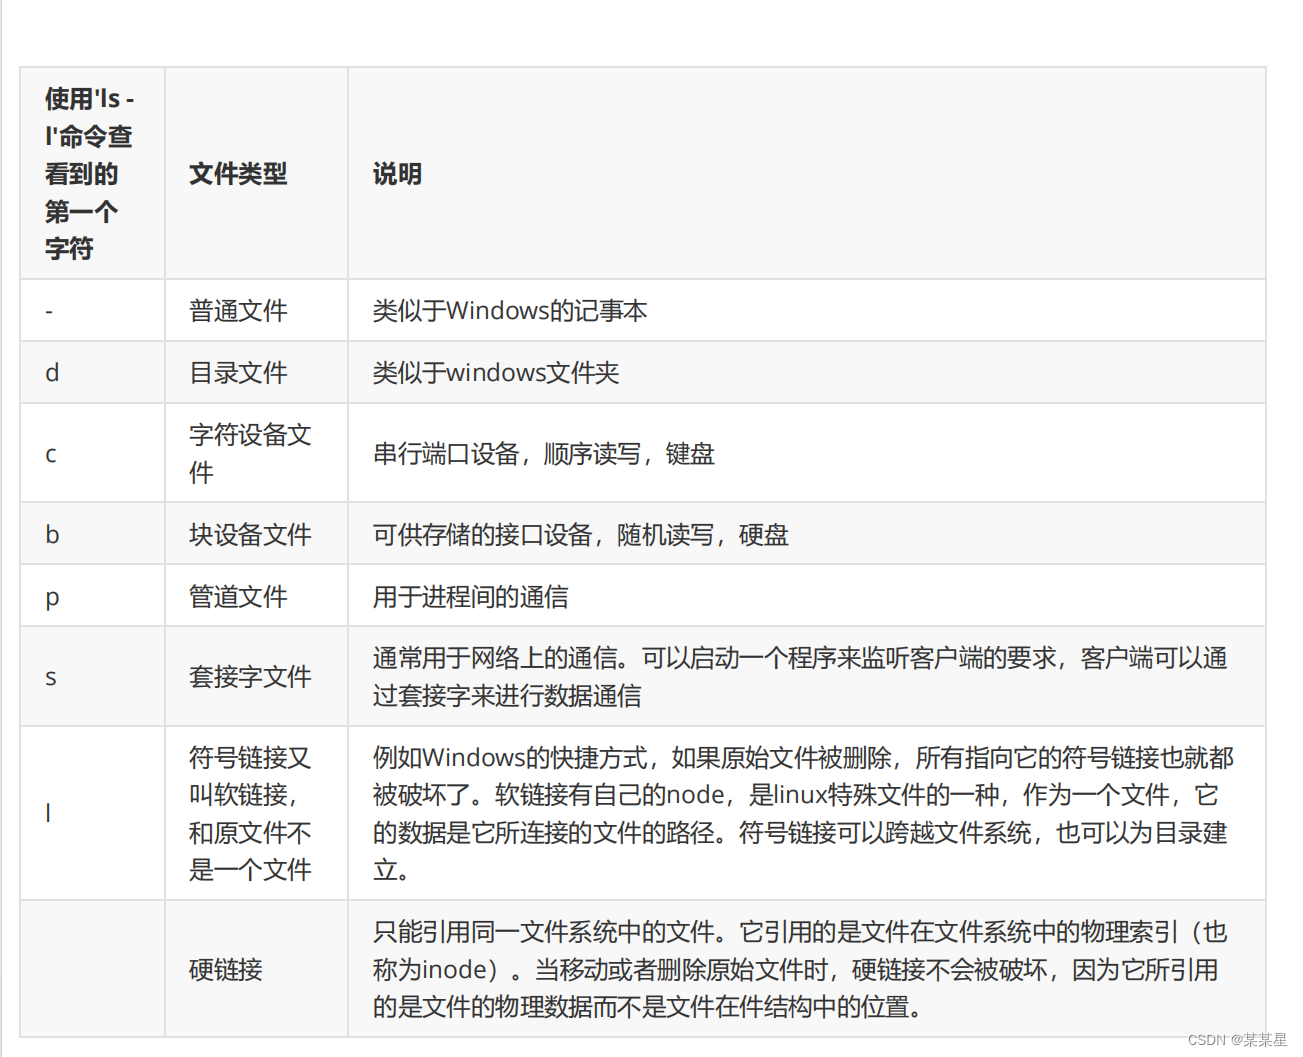The height and width of the screenshot is (1057, 1303).
Task: Select the 'c' character cell
Action: pos(92,453)
